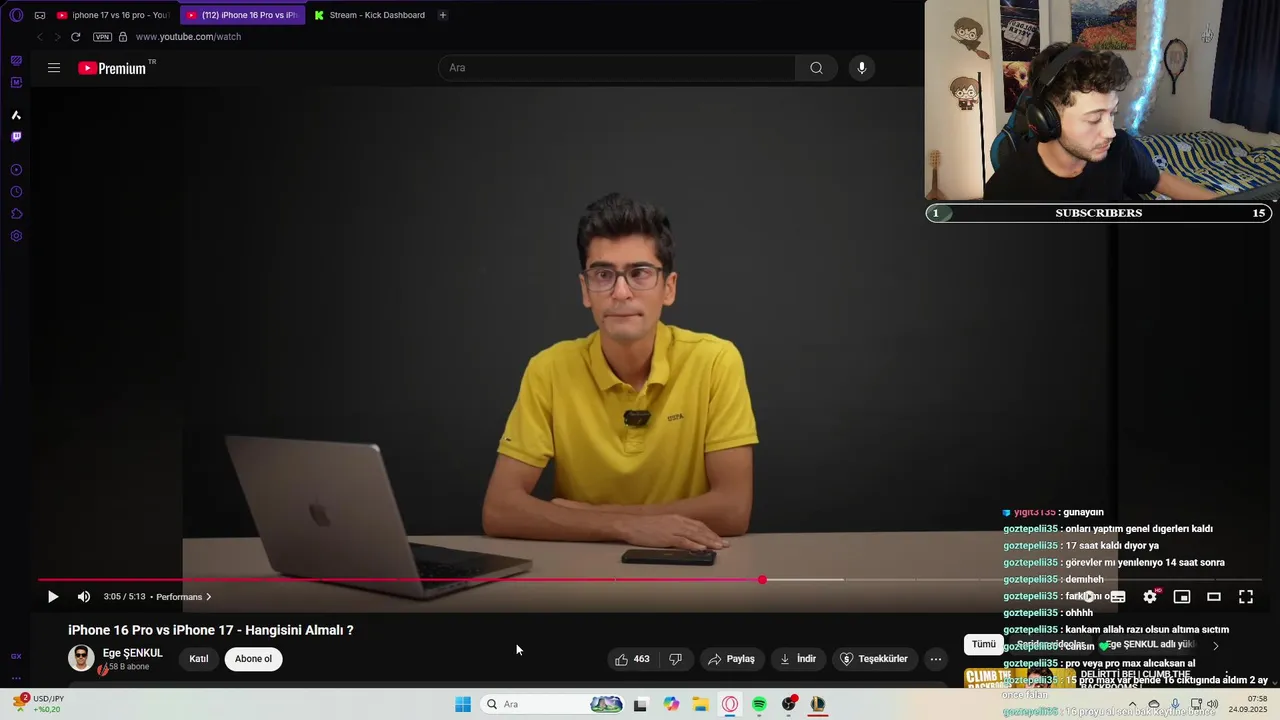This screenshot has width=1280, height=720.
Task: Open the VPN badge in address bar
Action: tap(102, 37)
